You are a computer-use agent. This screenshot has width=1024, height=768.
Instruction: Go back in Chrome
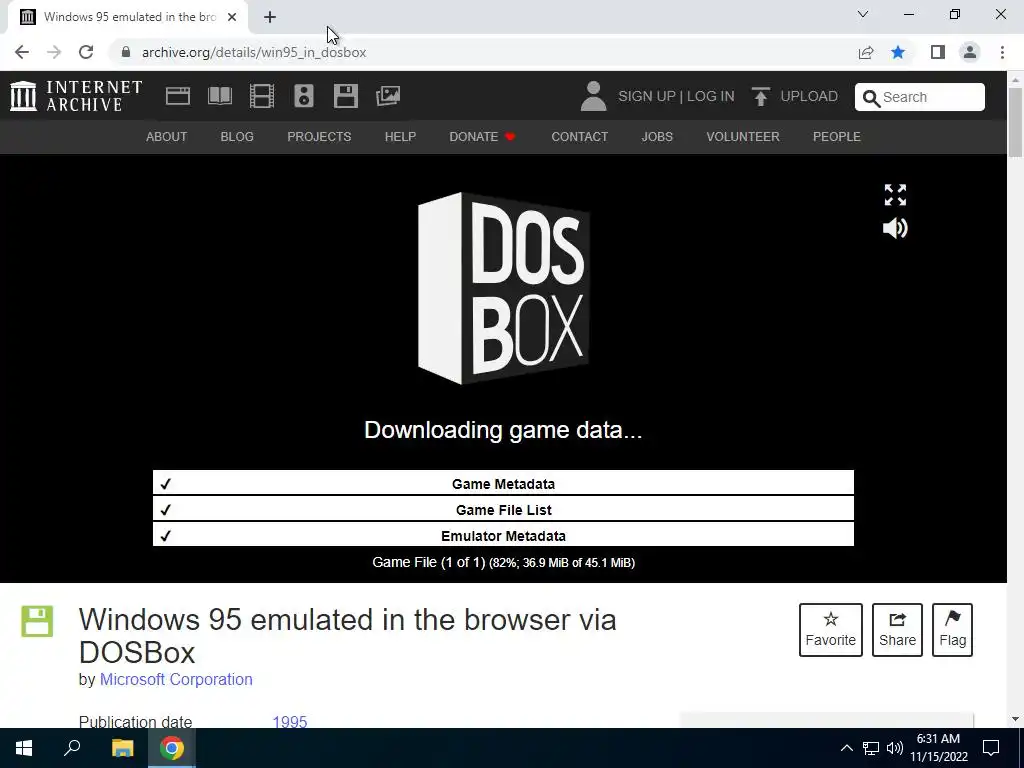pyautogui.click(x=22, y=52)
